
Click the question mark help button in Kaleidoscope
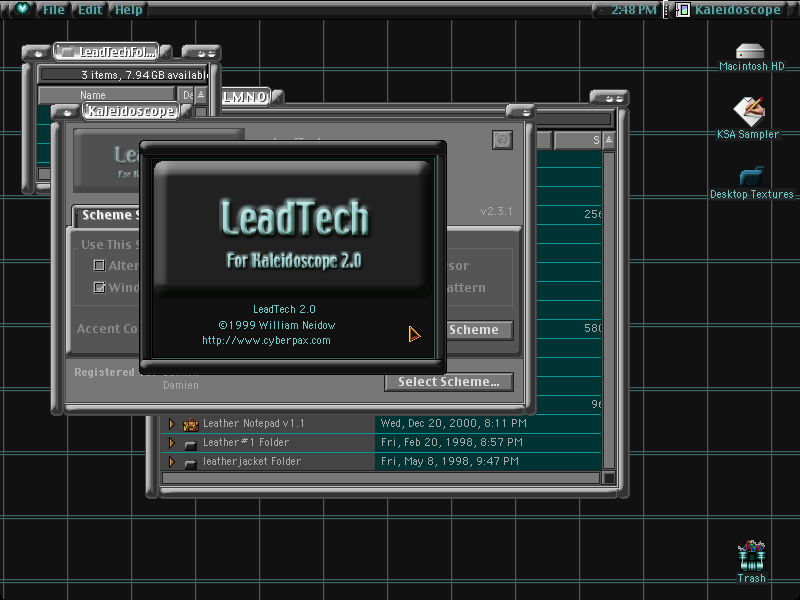[x=502, y=140]
